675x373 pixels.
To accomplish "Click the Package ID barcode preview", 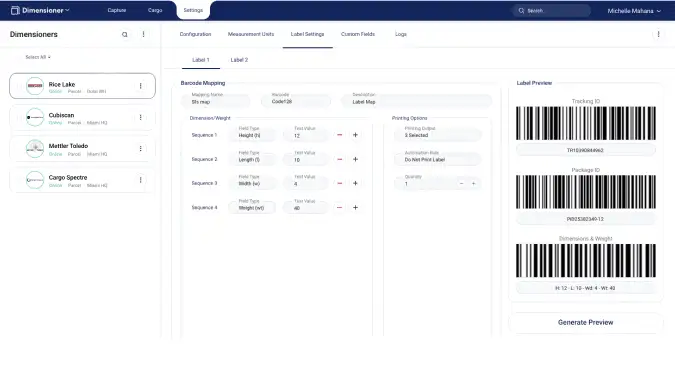I will [x=586, y=192].
